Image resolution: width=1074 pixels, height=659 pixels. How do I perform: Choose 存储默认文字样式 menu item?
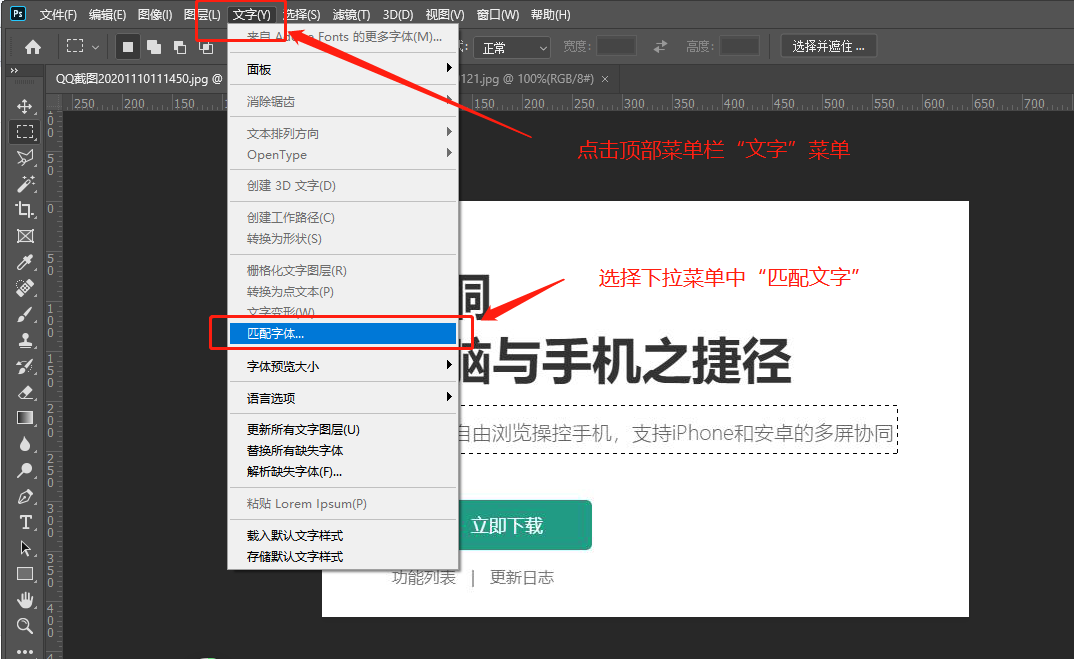pyautogui.click(x=343, y=556)
